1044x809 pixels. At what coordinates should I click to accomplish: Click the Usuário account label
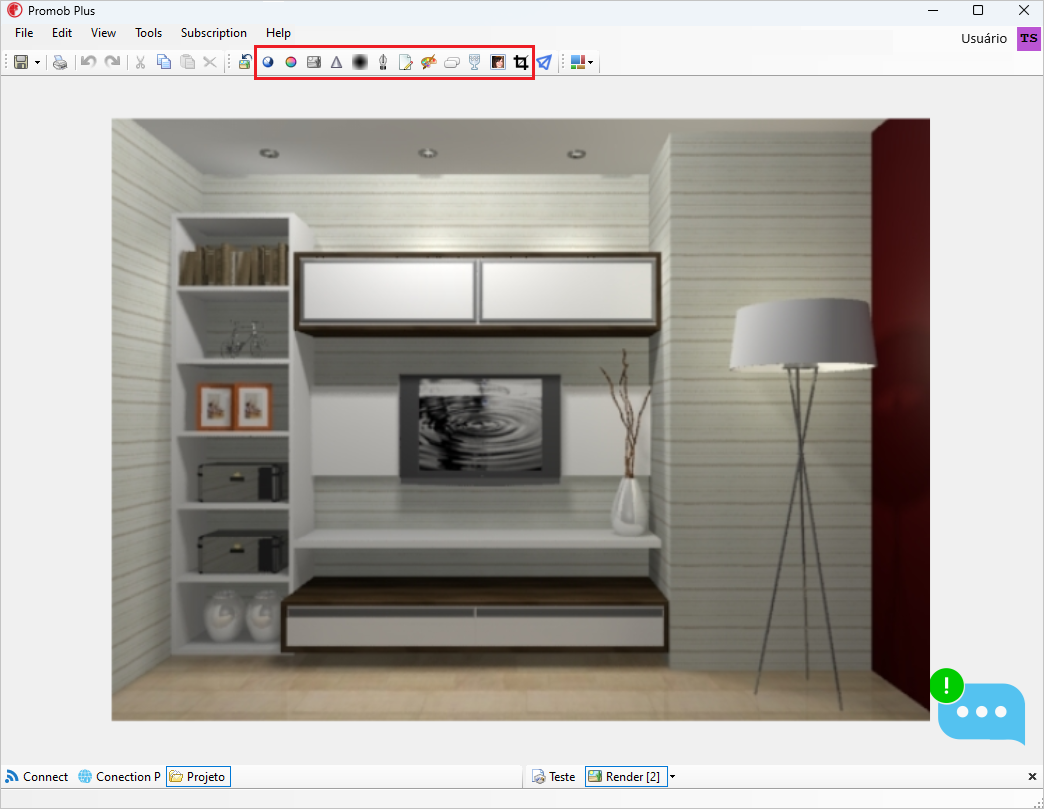tap(983, 39)
